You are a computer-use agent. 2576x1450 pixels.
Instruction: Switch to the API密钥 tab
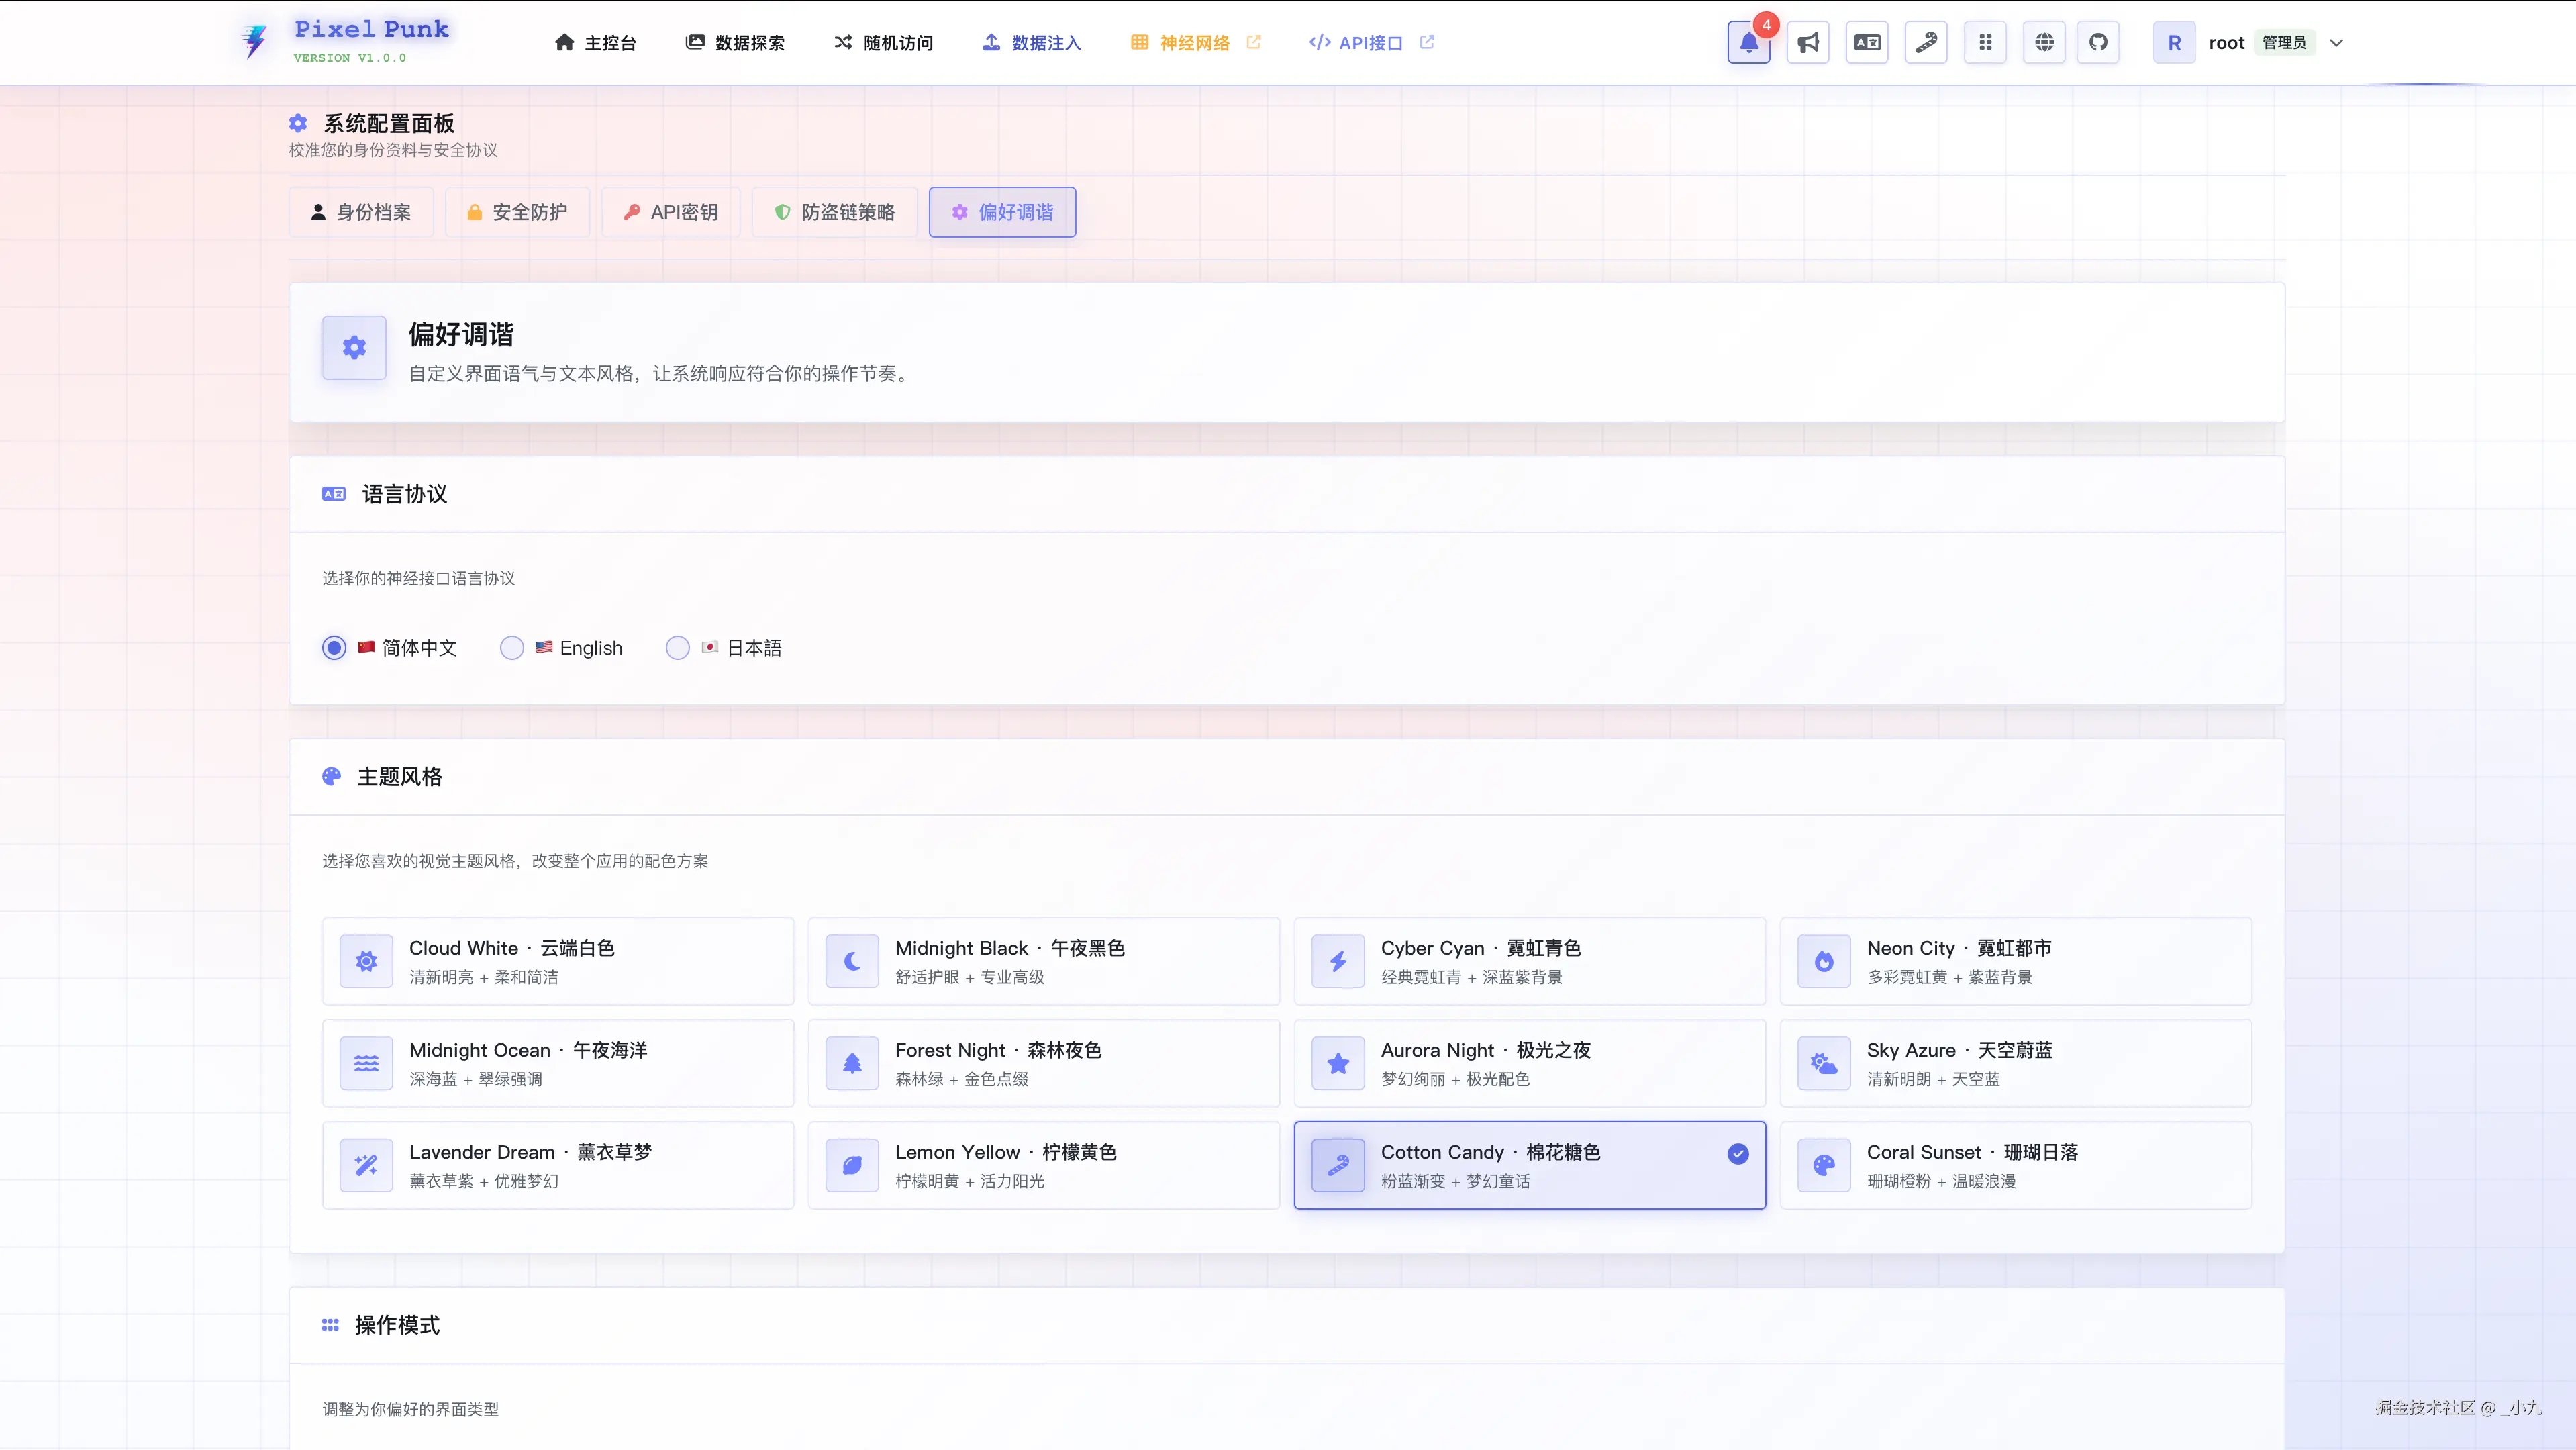click(671, 212)
